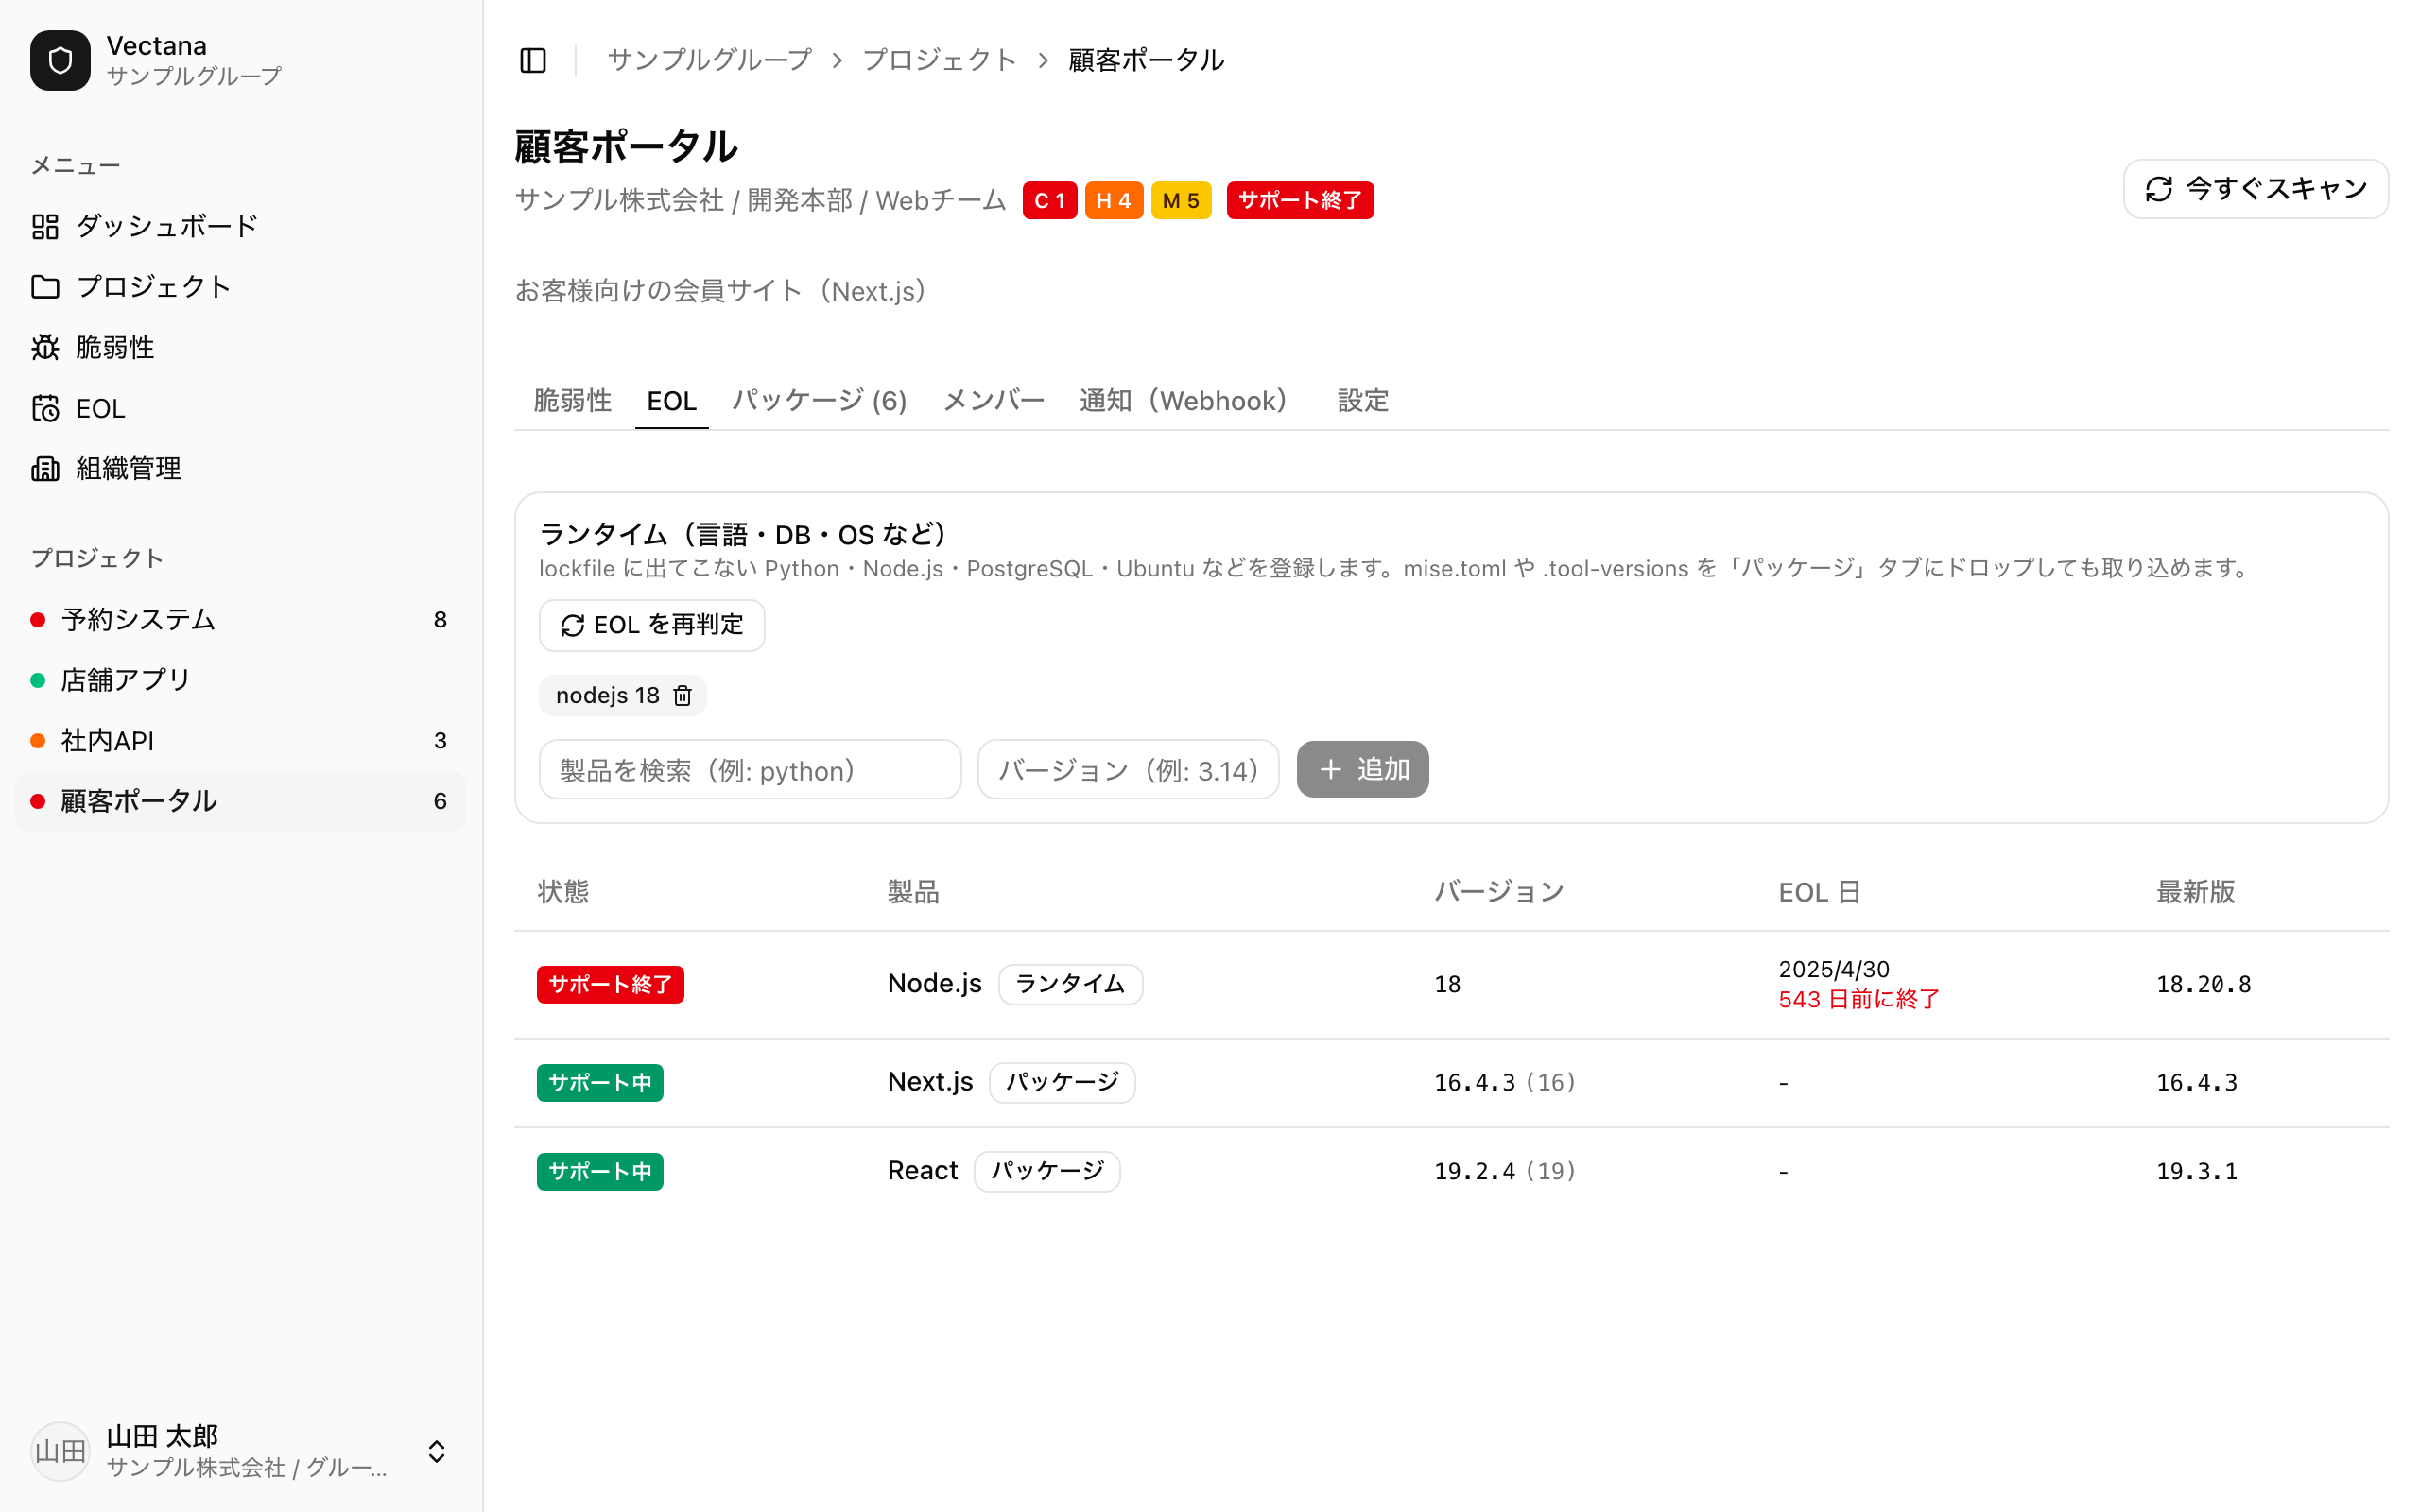Switch to the パッケージ (6) tab

[x=819, y=401]
